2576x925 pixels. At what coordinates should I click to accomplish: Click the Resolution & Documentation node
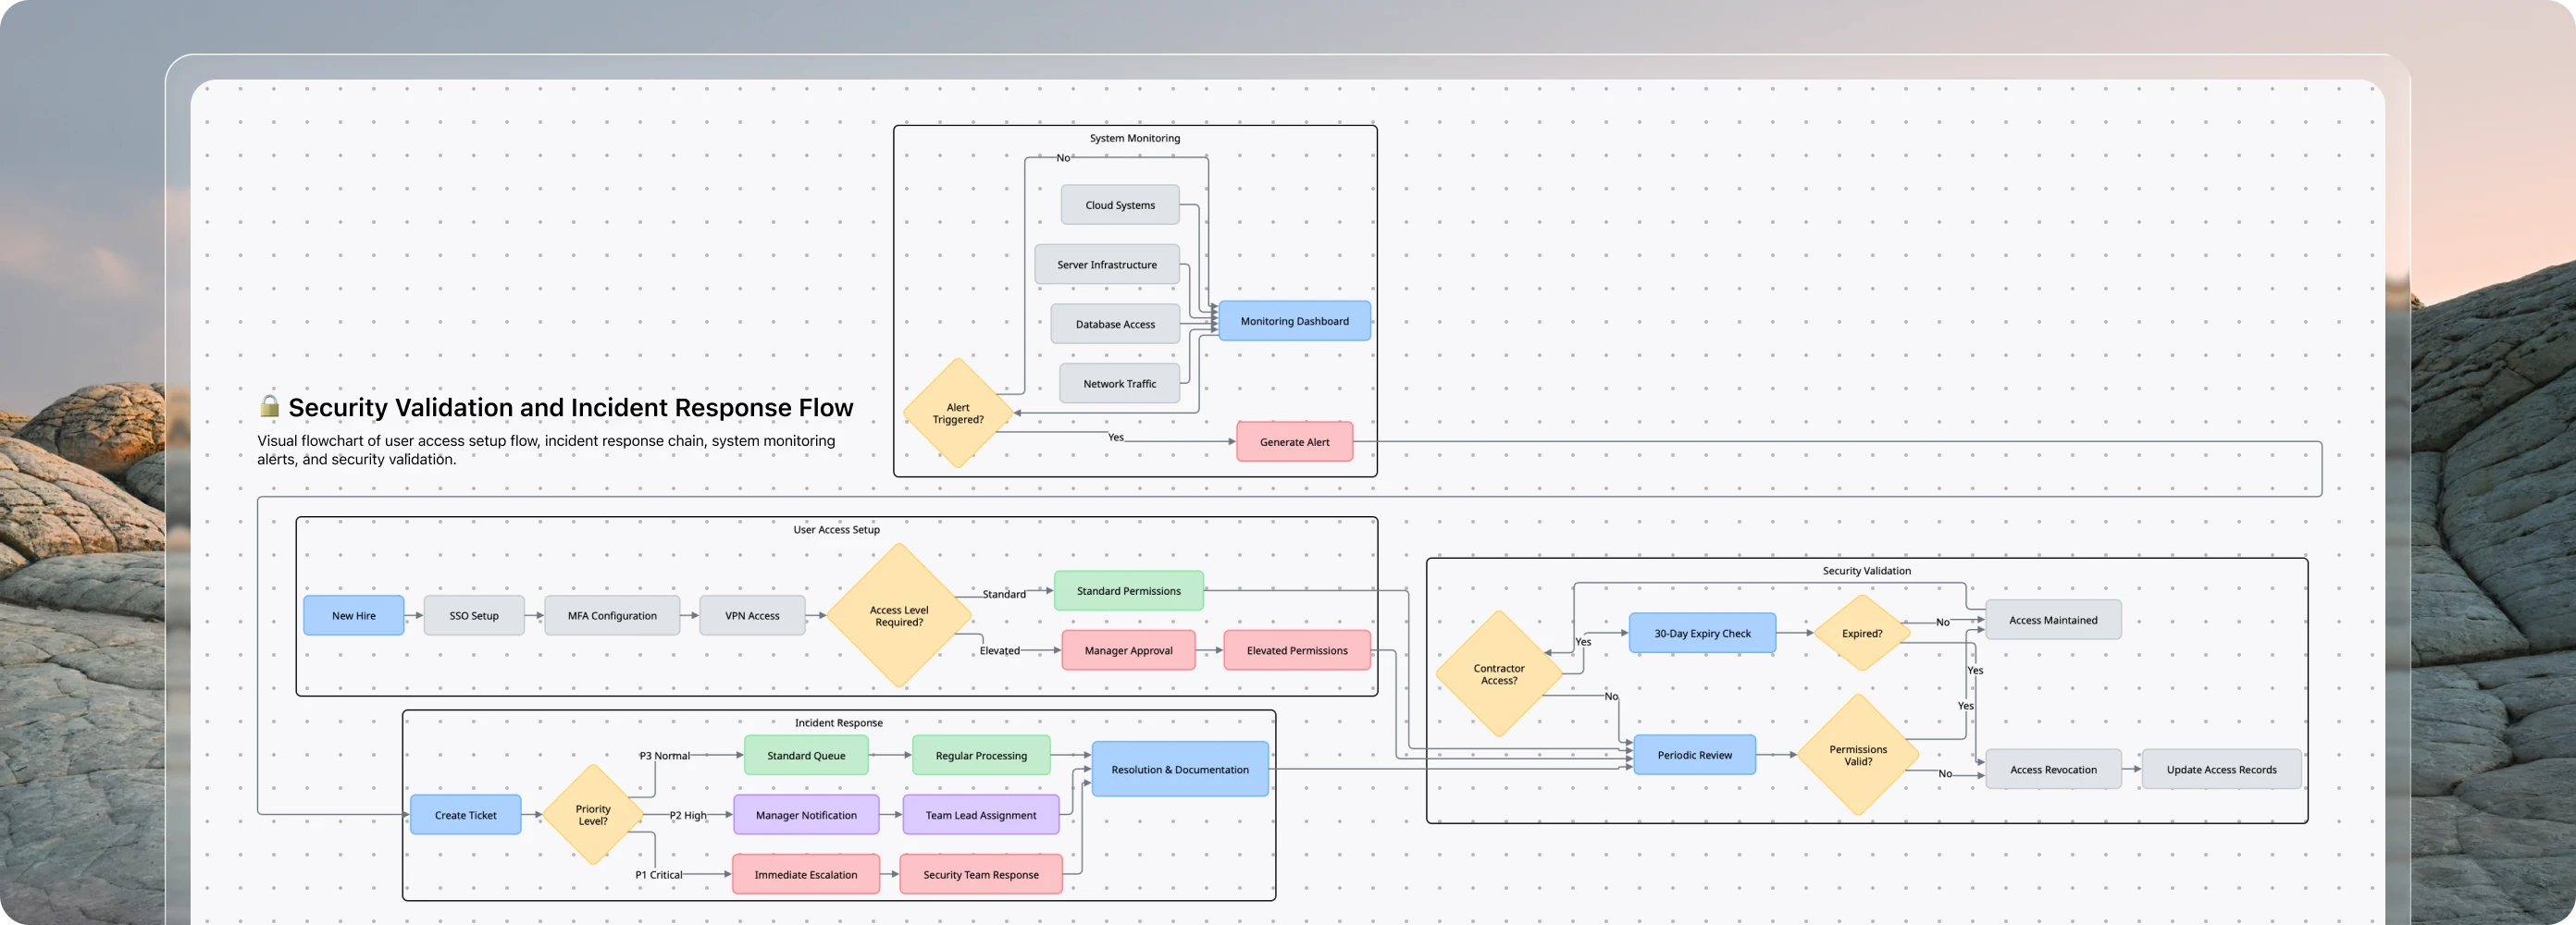[1180, 770]
